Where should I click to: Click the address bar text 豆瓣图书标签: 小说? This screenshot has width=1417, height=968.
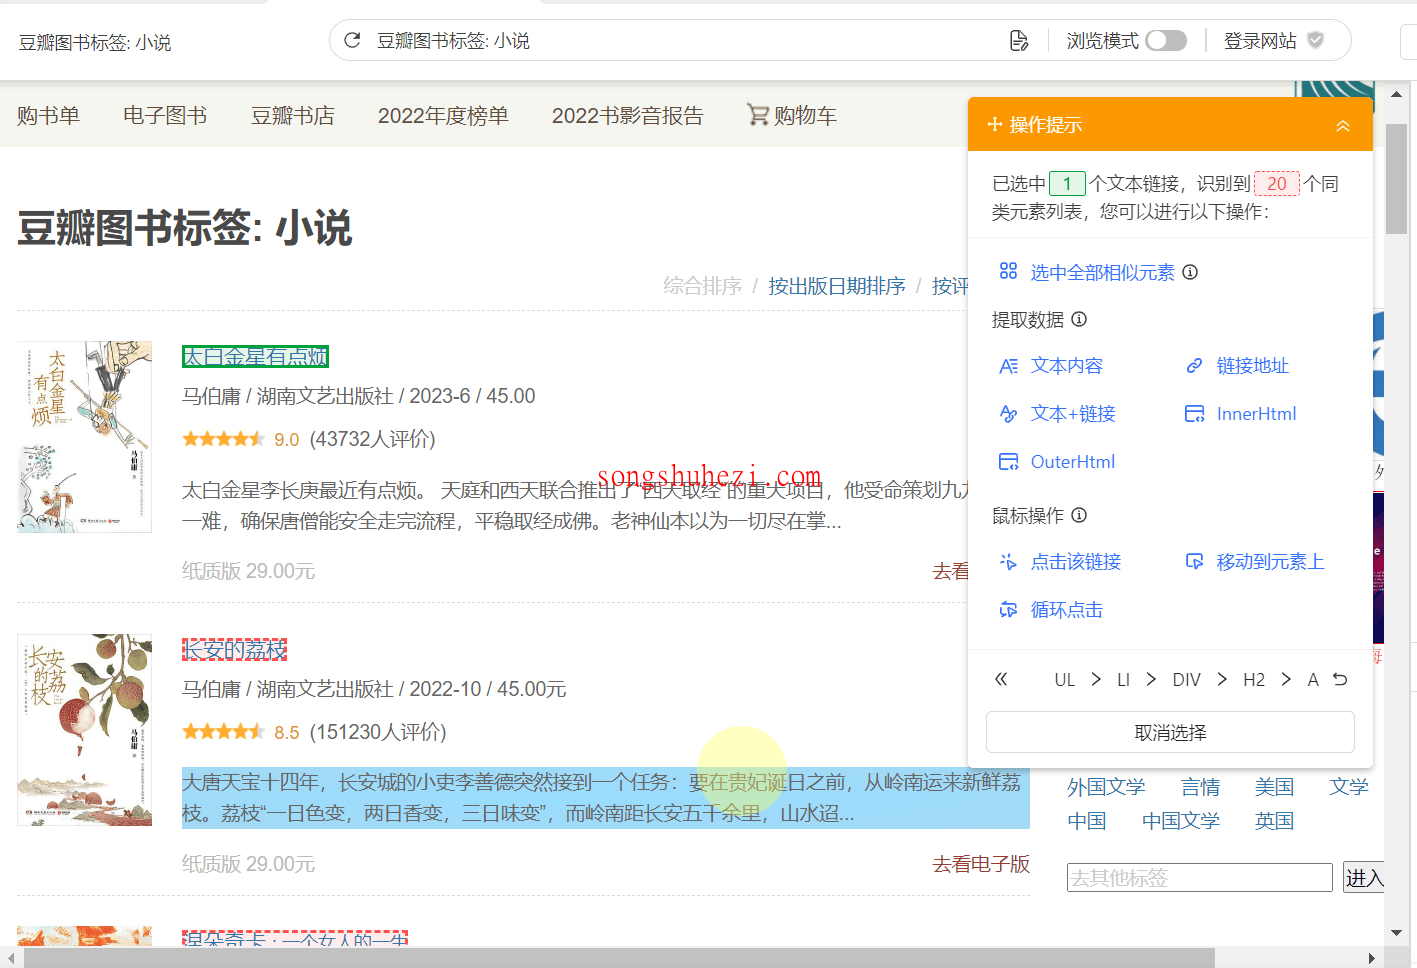coord(453,41)
